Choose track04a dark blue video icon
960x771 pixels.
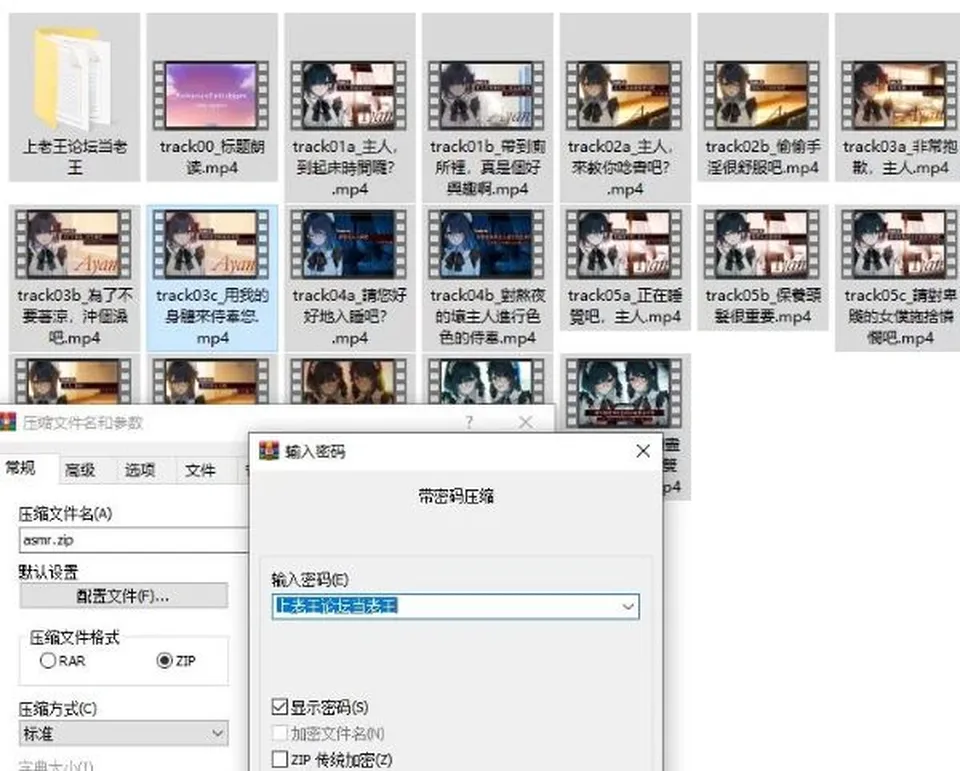(x=350, y=244)
